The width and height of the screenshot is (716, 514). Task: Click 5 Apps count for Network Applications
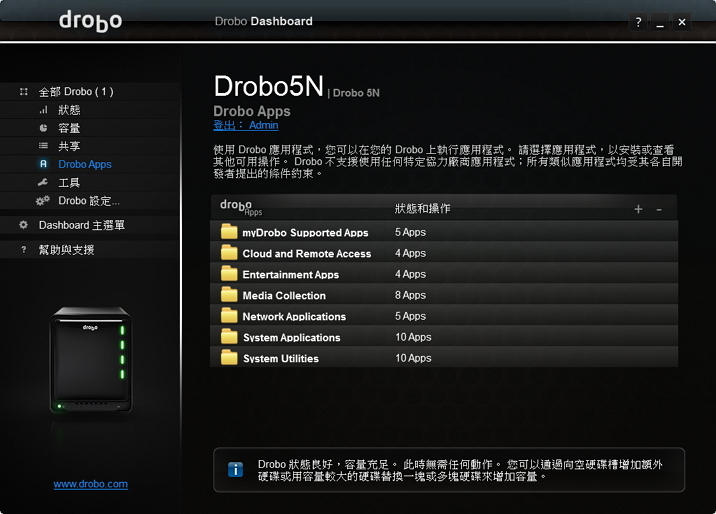pyautogui.click(x=410, y=316)
